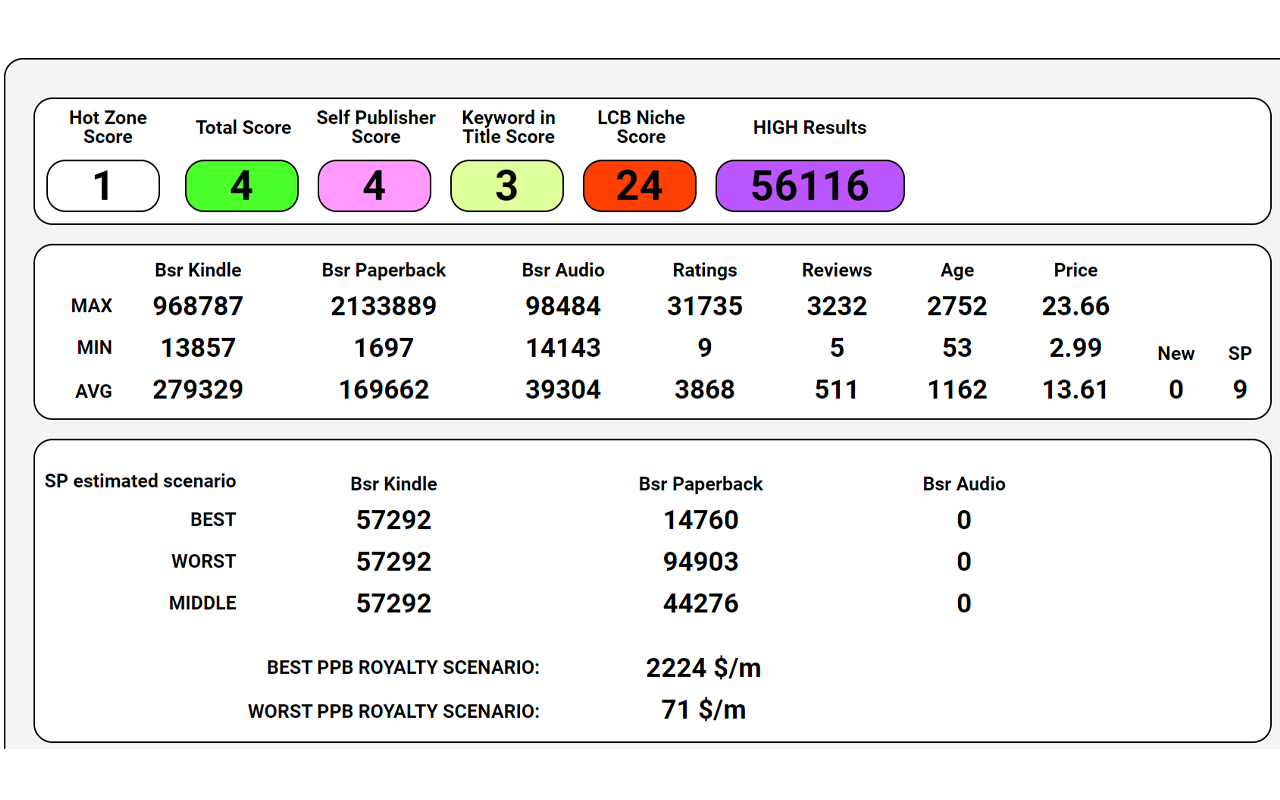Click the MIDDLE scenario row label
Screen dimensions: 1280x800
[x=203, y=604]
